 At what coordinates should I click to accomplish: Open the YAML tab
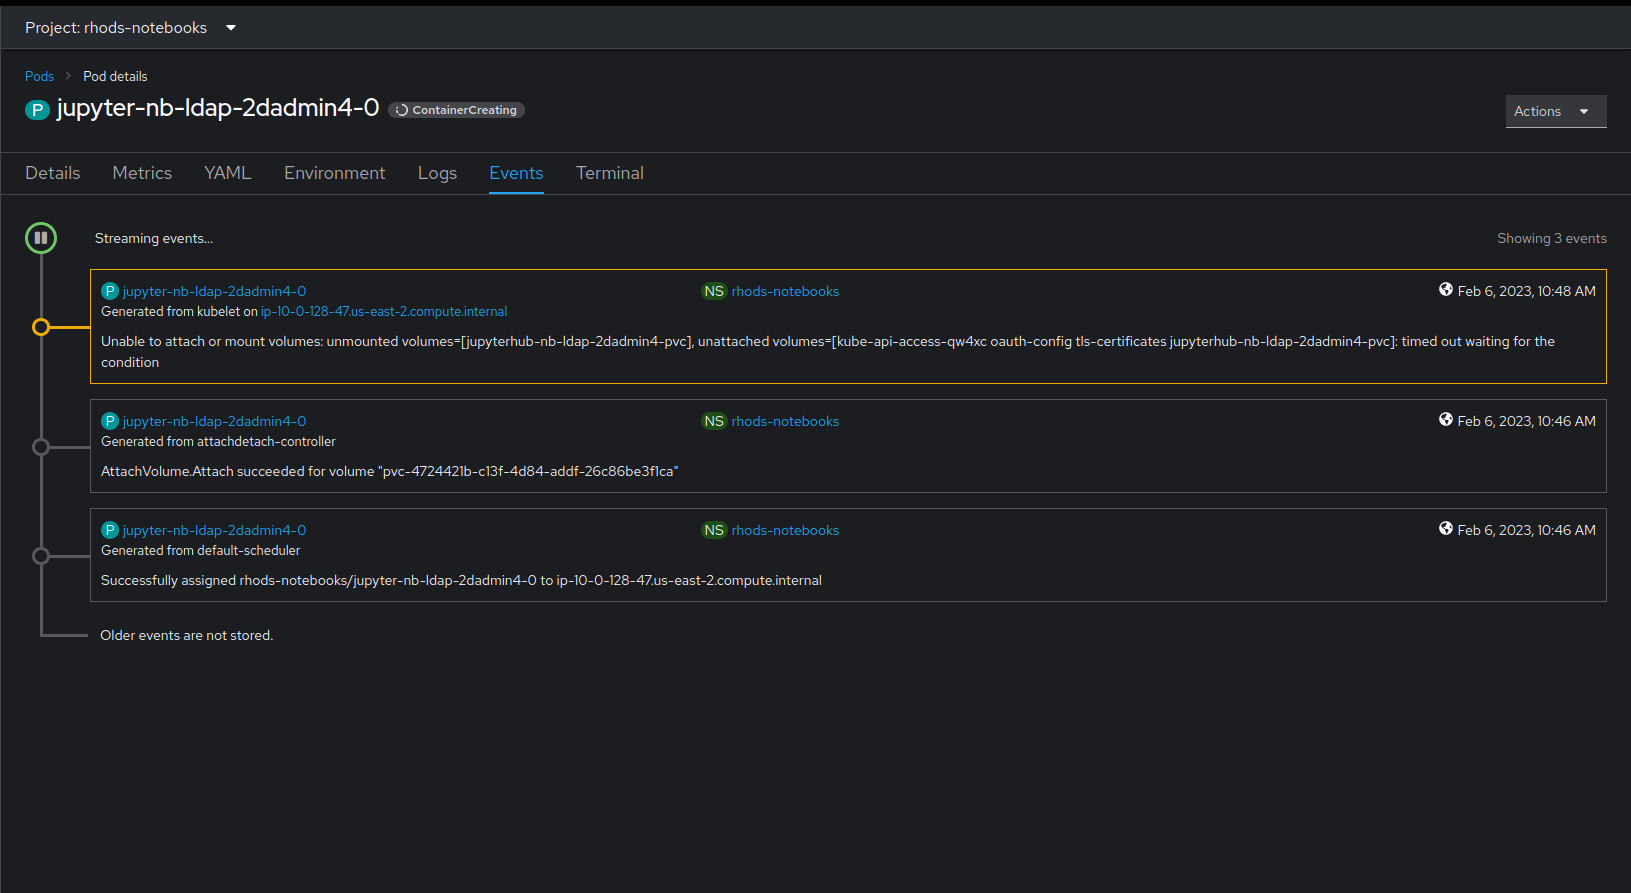(x=227, y=173)
